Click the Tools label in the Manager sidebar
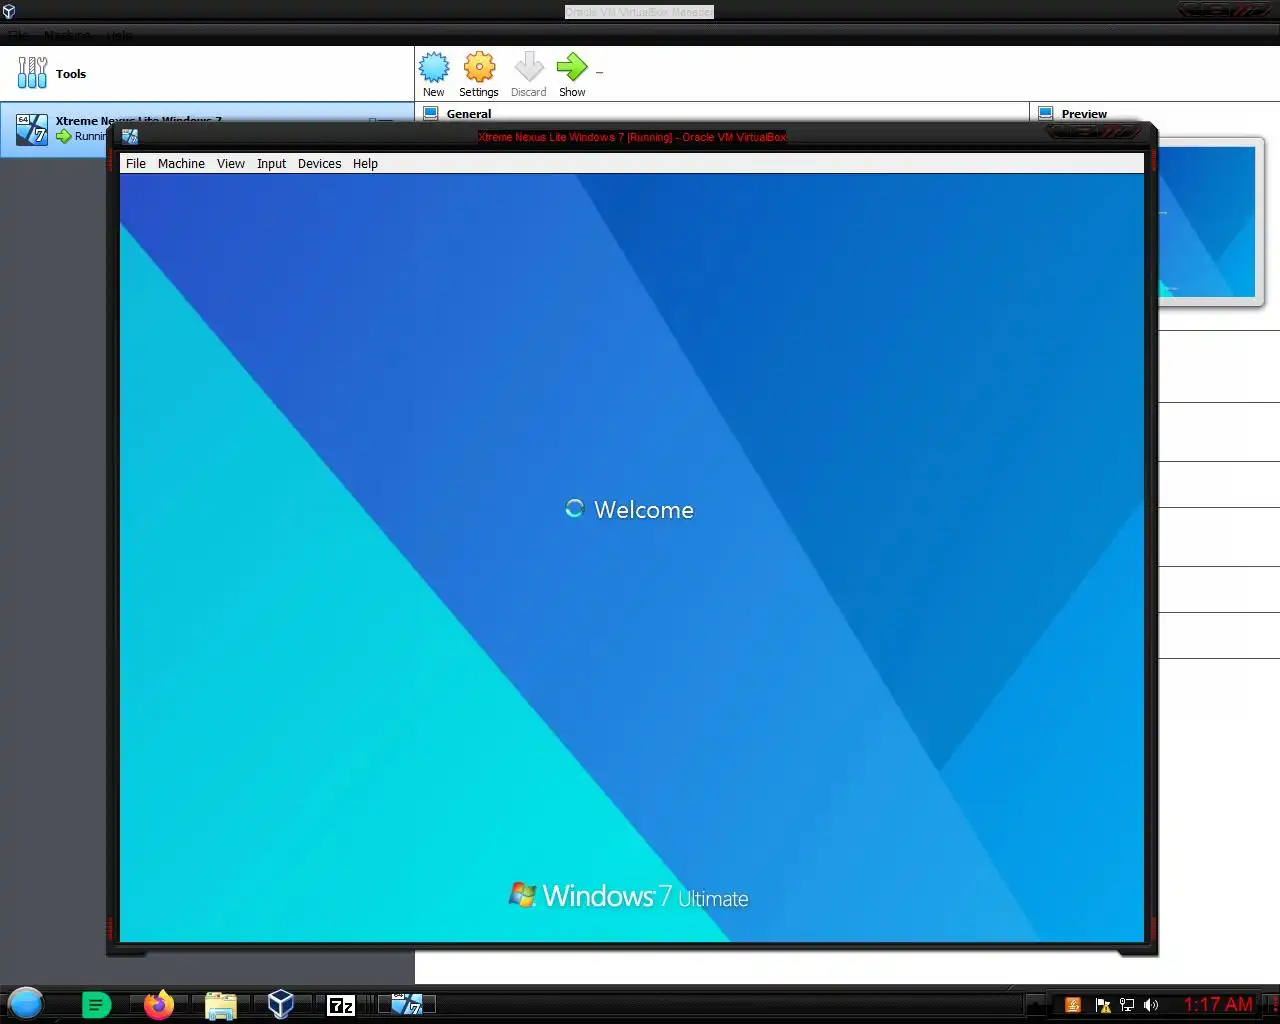The image size is (1280, 1024). point(71,73)
